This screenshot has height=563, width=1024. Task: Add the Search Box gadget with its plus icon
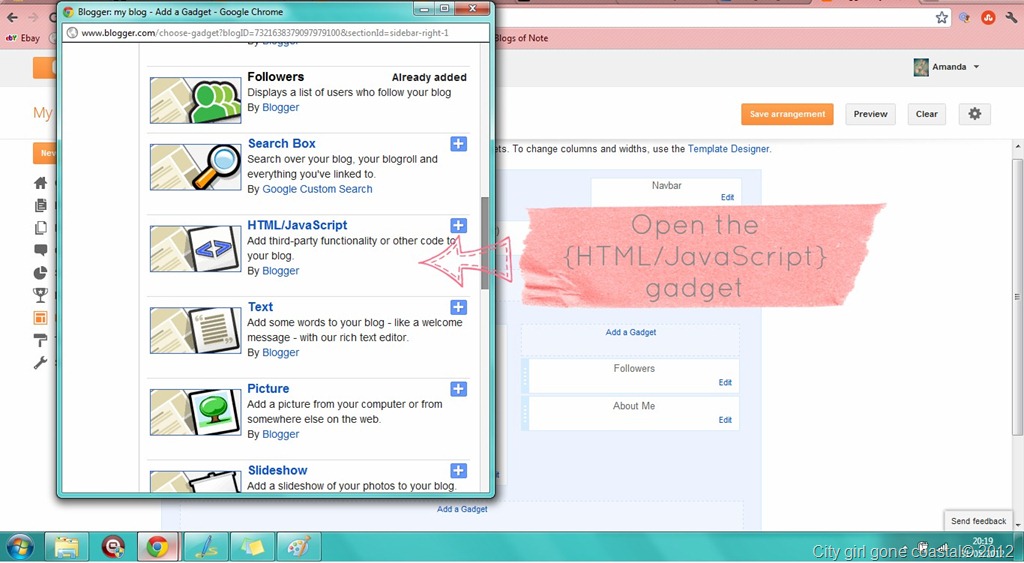[x=458, y=144]
